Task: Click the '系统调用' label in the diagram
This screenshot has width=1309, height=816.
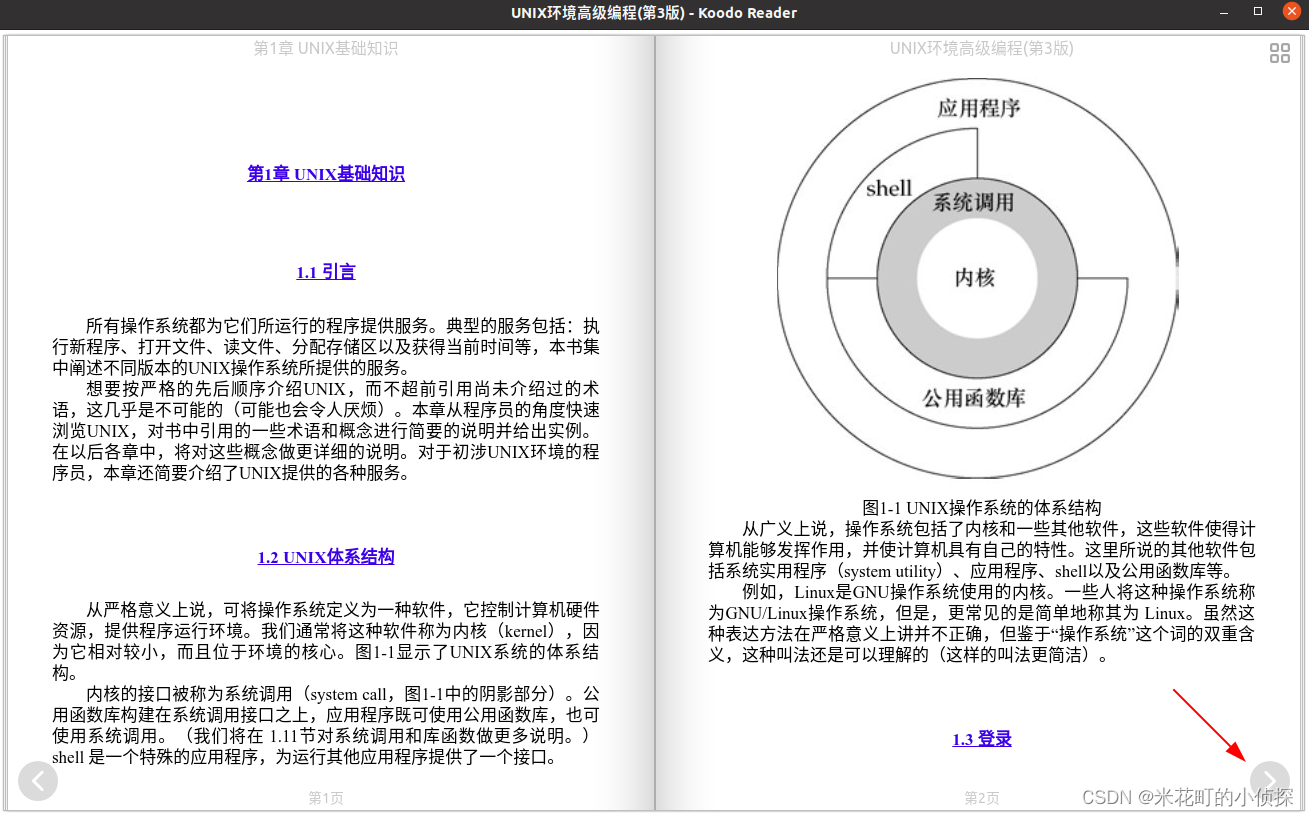Action: point(973,202)
